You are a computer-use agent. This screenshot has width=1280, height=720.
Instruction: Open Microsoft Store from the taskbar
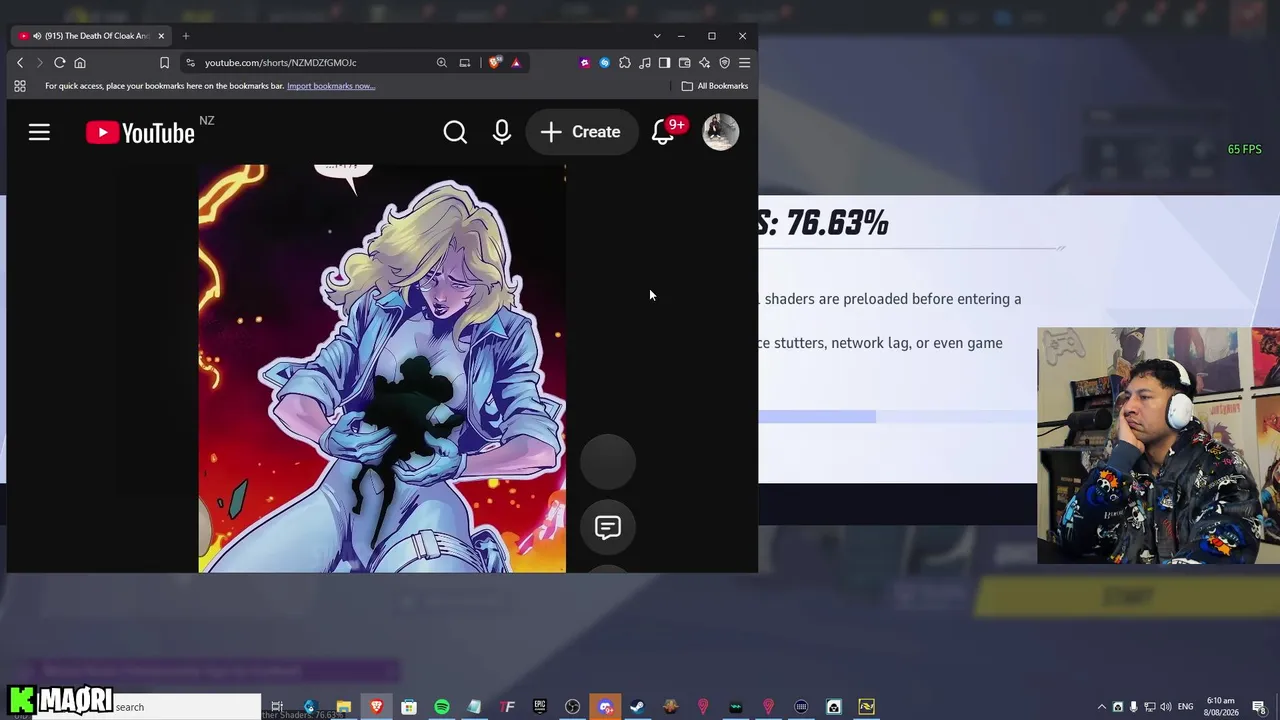click(x=409, y=707)
